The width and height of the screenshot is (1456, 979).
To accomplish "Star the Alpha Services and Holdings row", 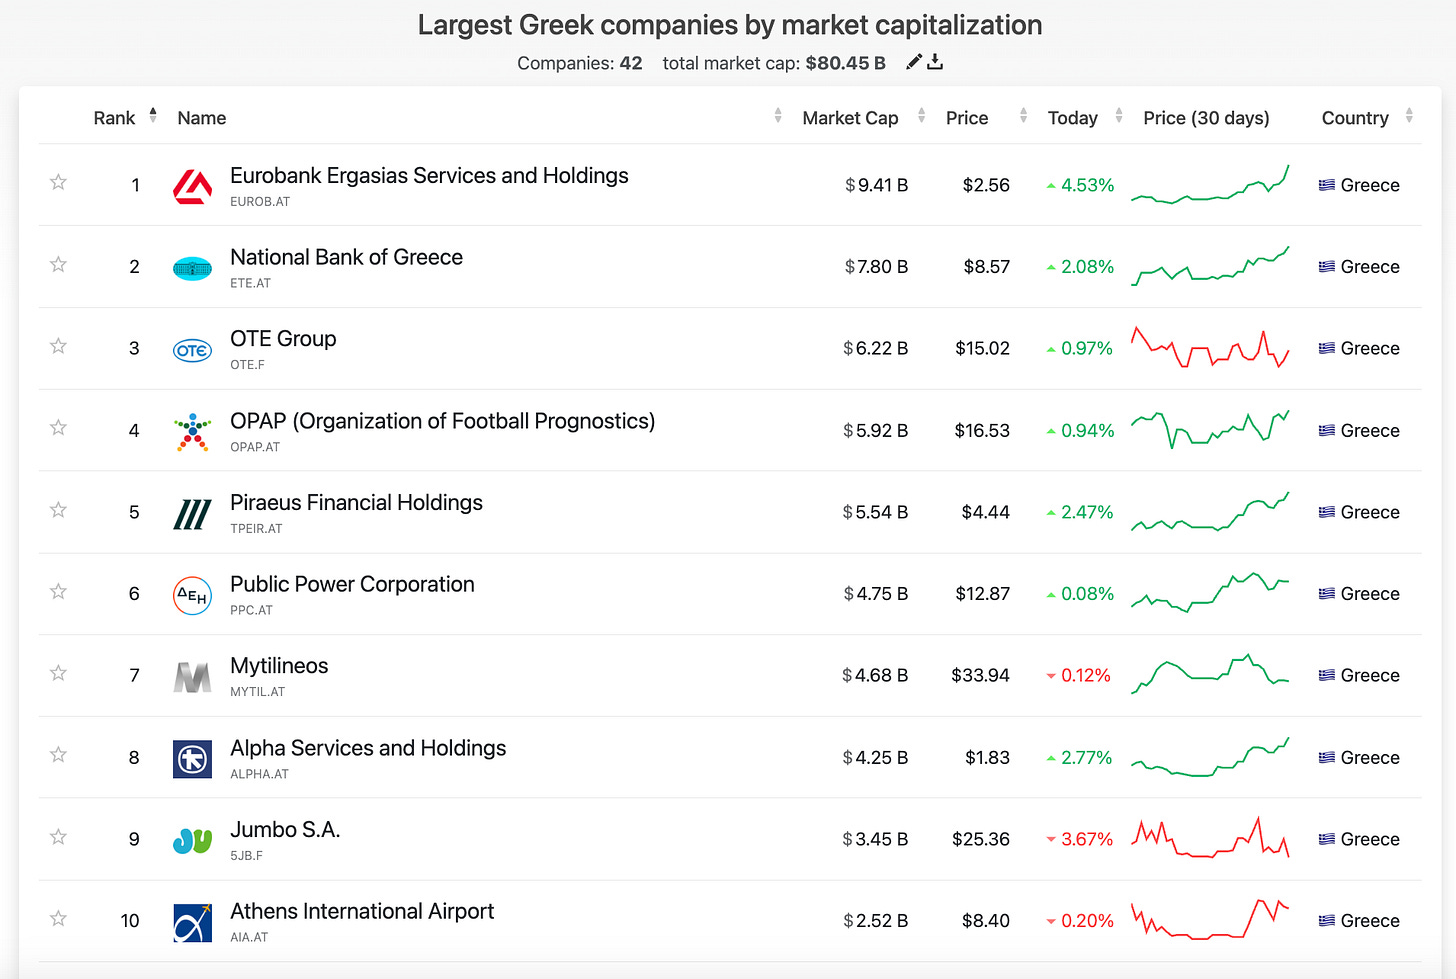I will [58, 755].
